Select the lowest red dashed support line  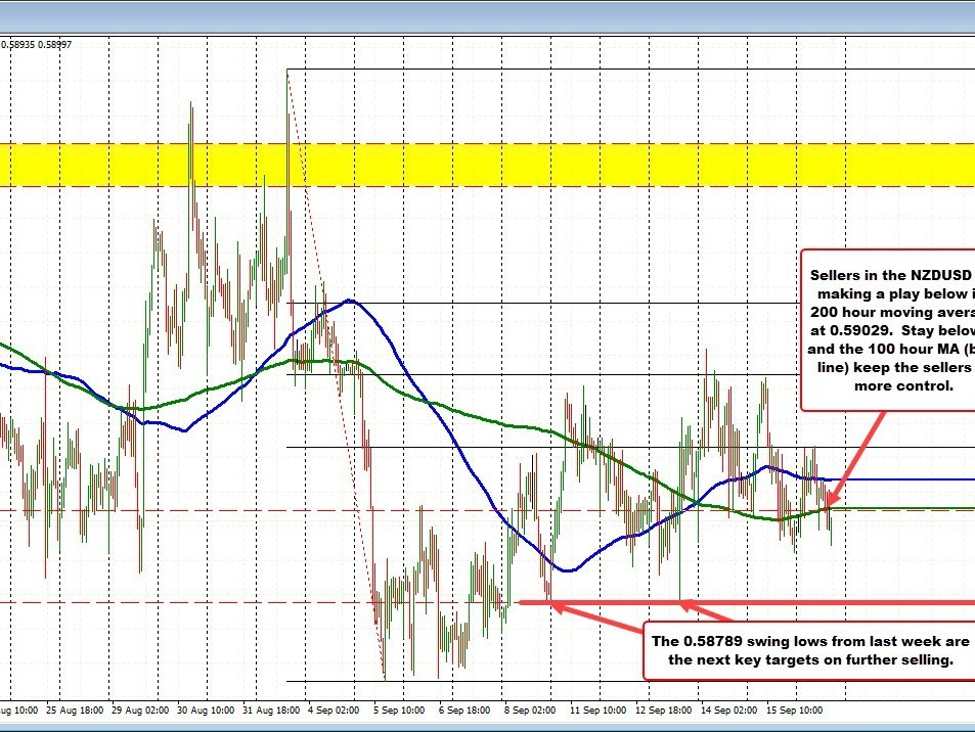point(200,601)
